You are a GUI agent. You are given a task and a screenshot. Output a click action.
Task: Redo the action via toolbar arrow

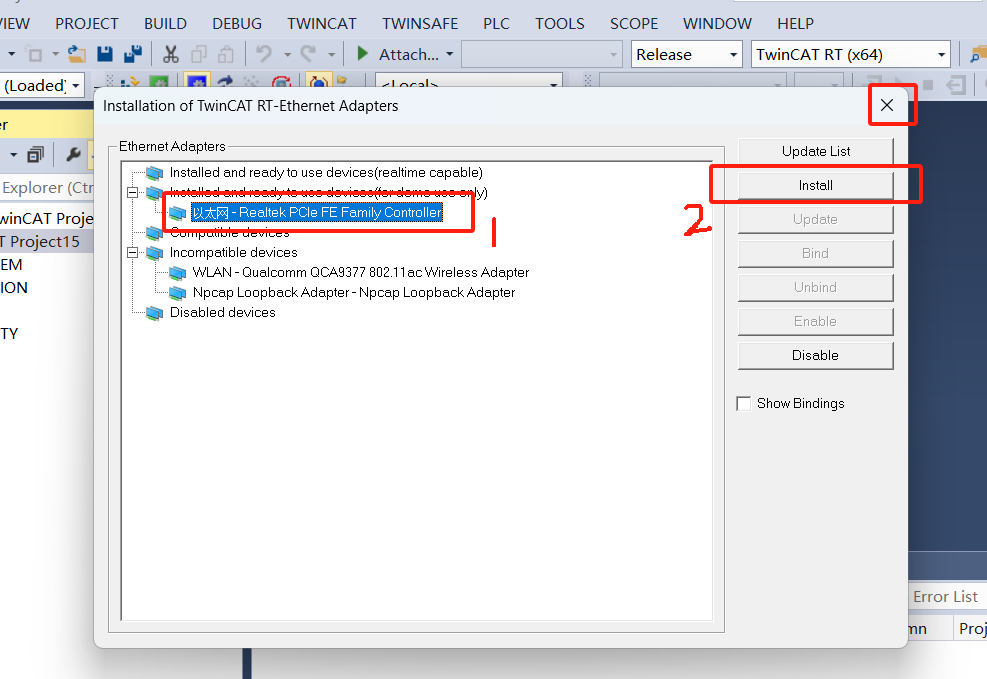click(x=308, y=55)
